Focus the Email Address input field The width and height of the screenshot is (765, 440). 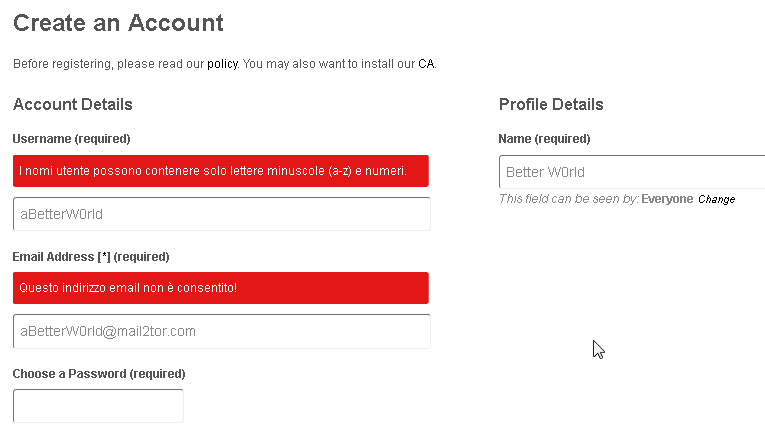tap(221, 331)
